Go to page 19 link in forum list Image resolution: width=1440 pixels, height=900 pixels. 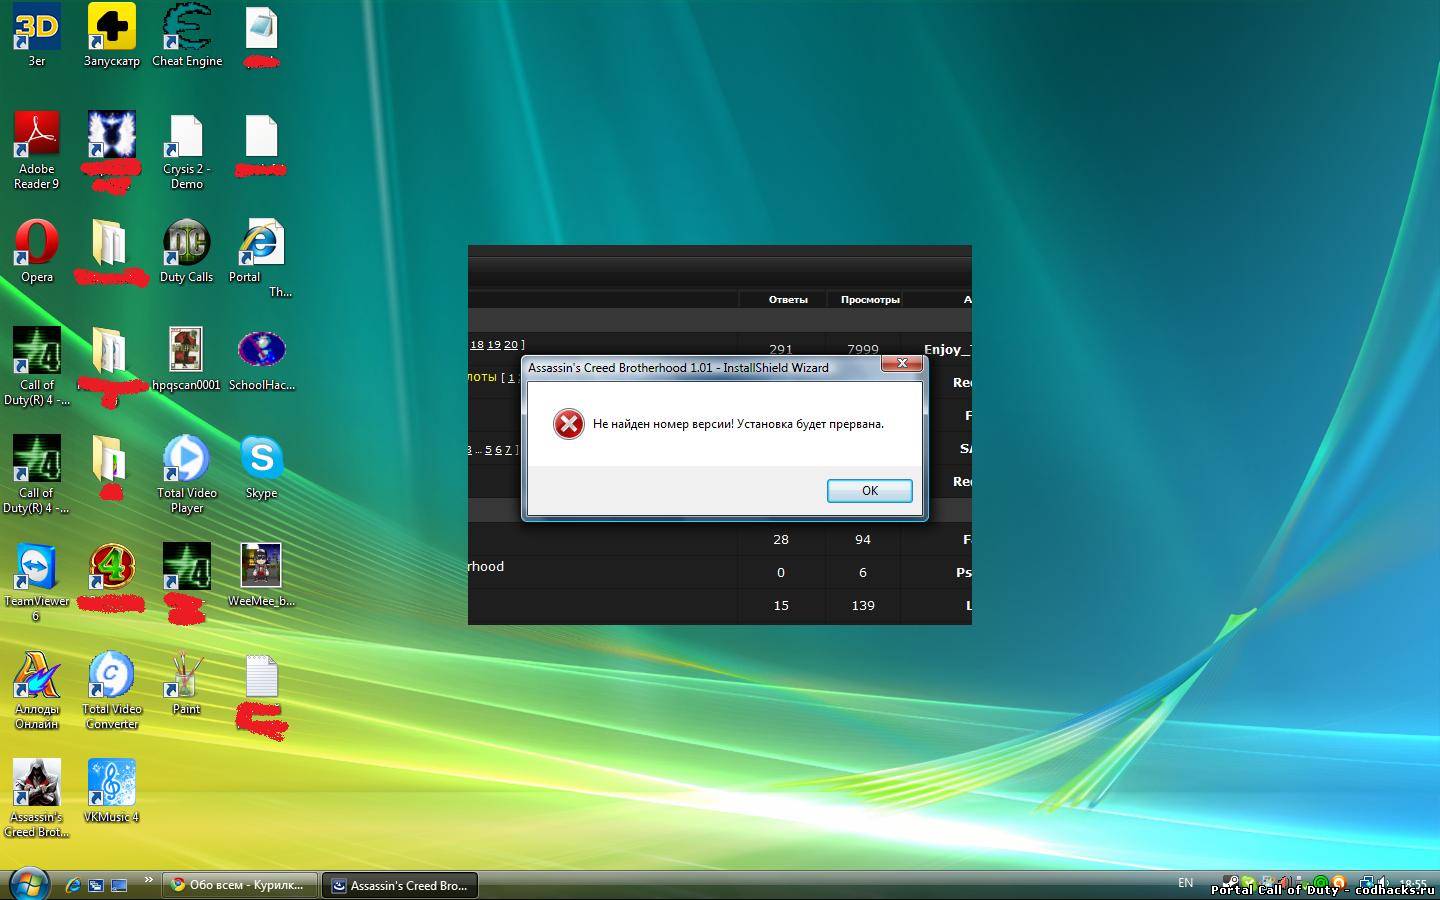[x=494, y=345]
